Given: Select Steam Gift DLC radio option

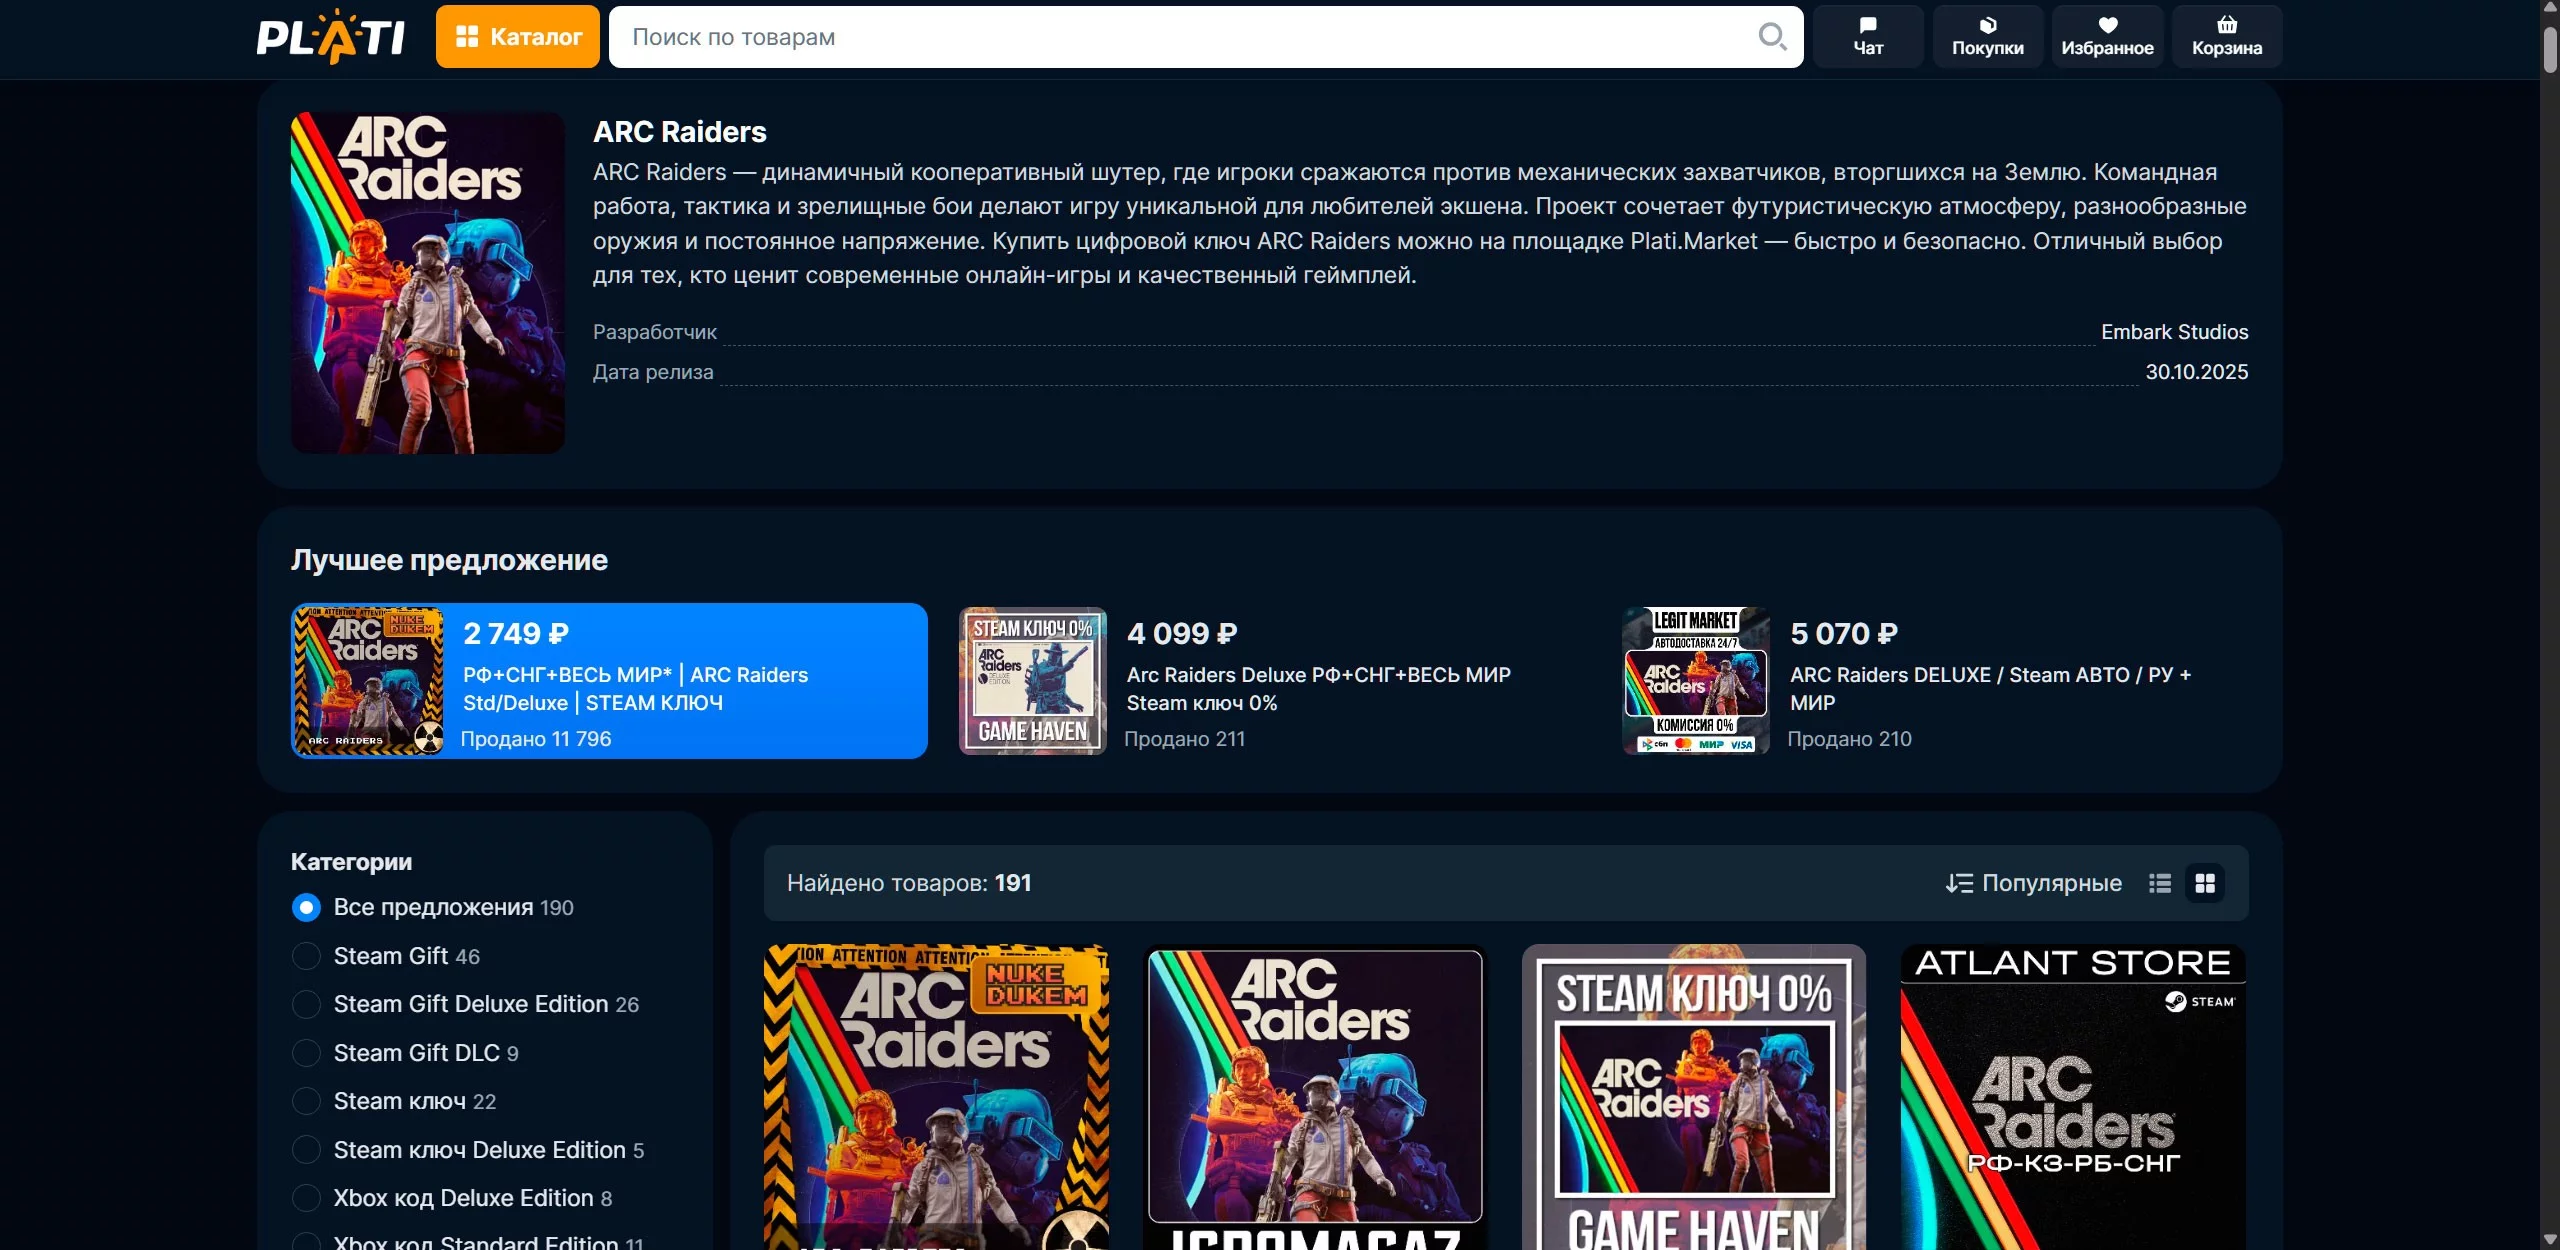Looking at the screenshot, I should (x=306, y=1053).
